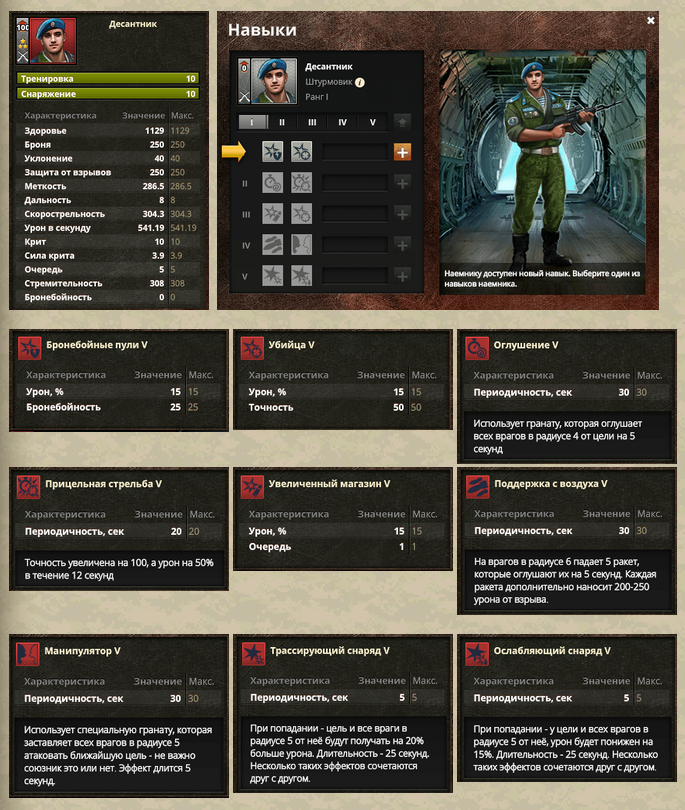Image resolution: width=685 pixels, height=810 pixels.
Task: Select the armor-piercing bullets skill icon in row I
Action: click(272, 152)
